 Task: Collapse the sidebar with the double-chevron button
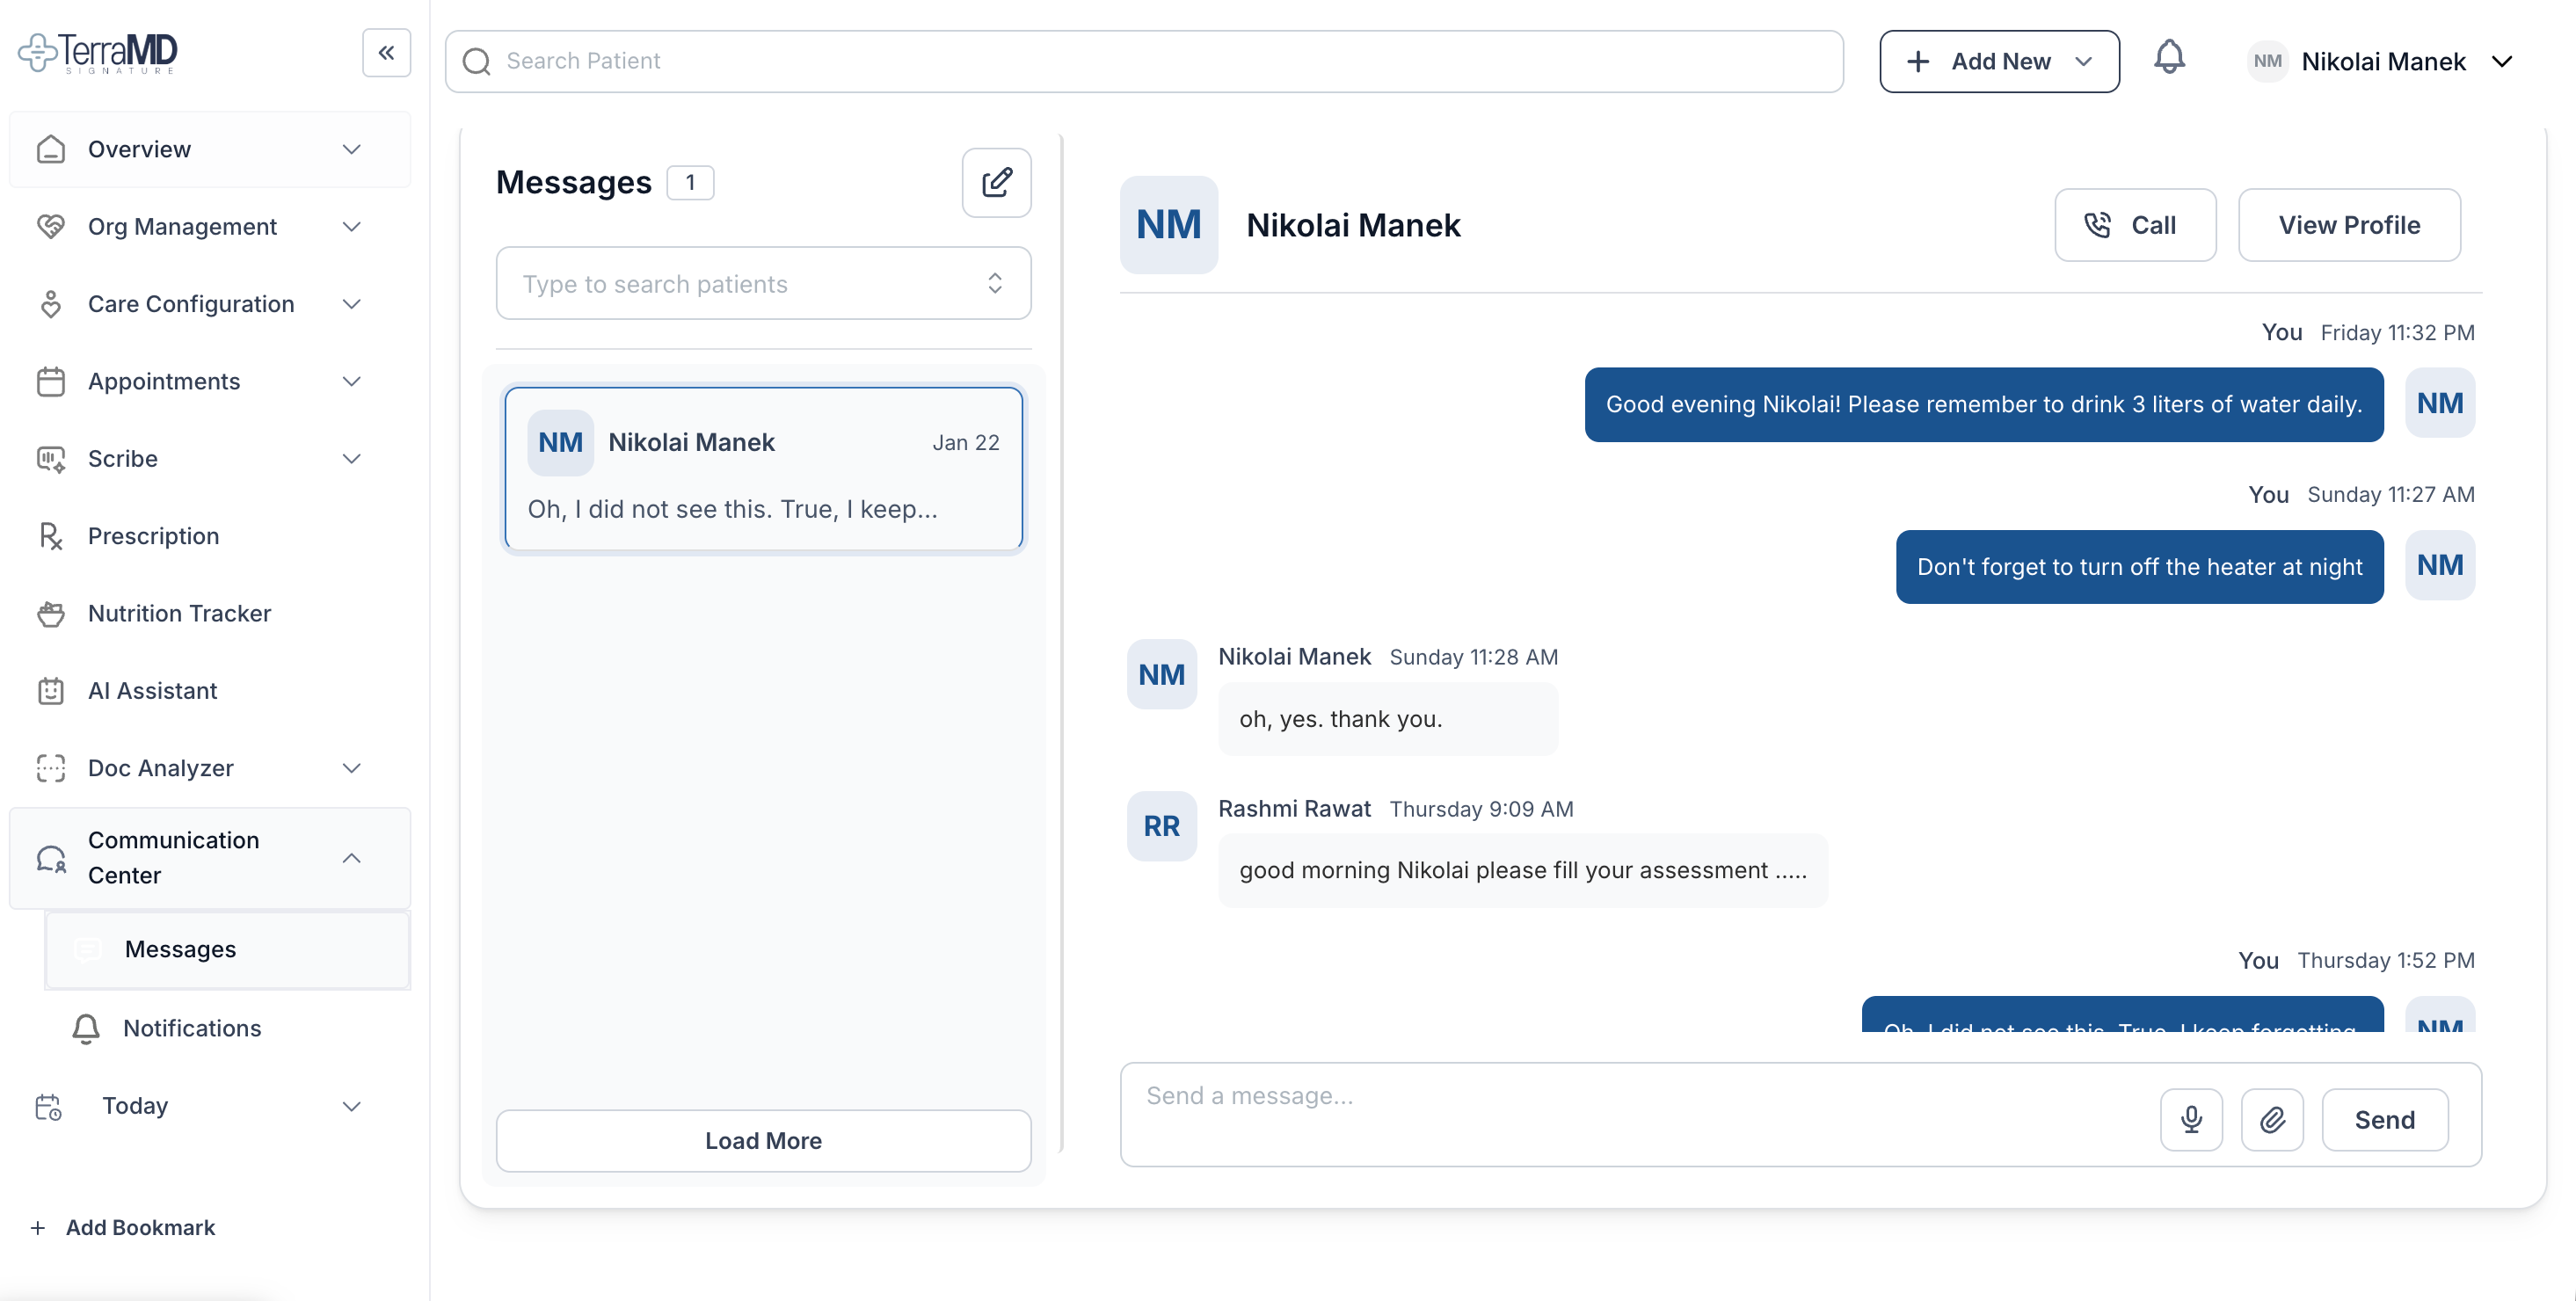[386, 52]
